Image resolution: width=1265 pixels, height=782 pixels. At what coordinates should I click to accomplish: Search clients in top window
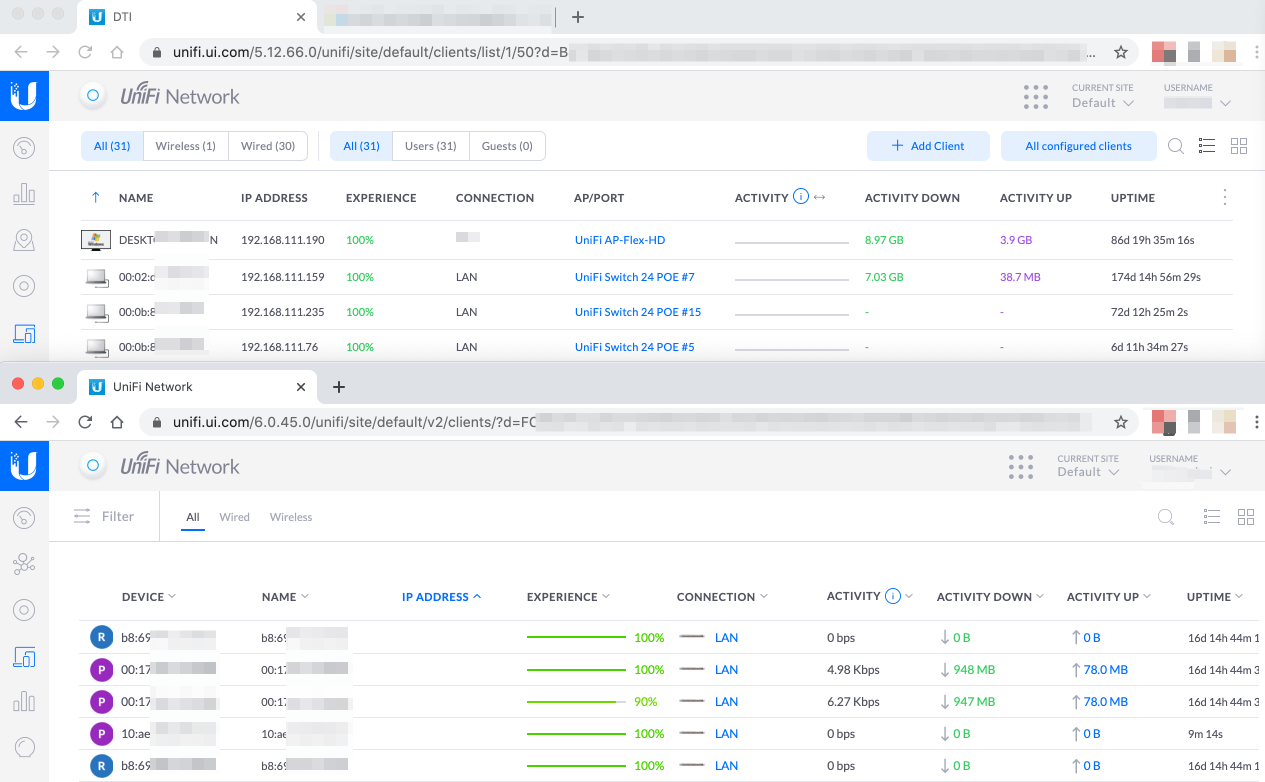click(x=1176, y=146)
